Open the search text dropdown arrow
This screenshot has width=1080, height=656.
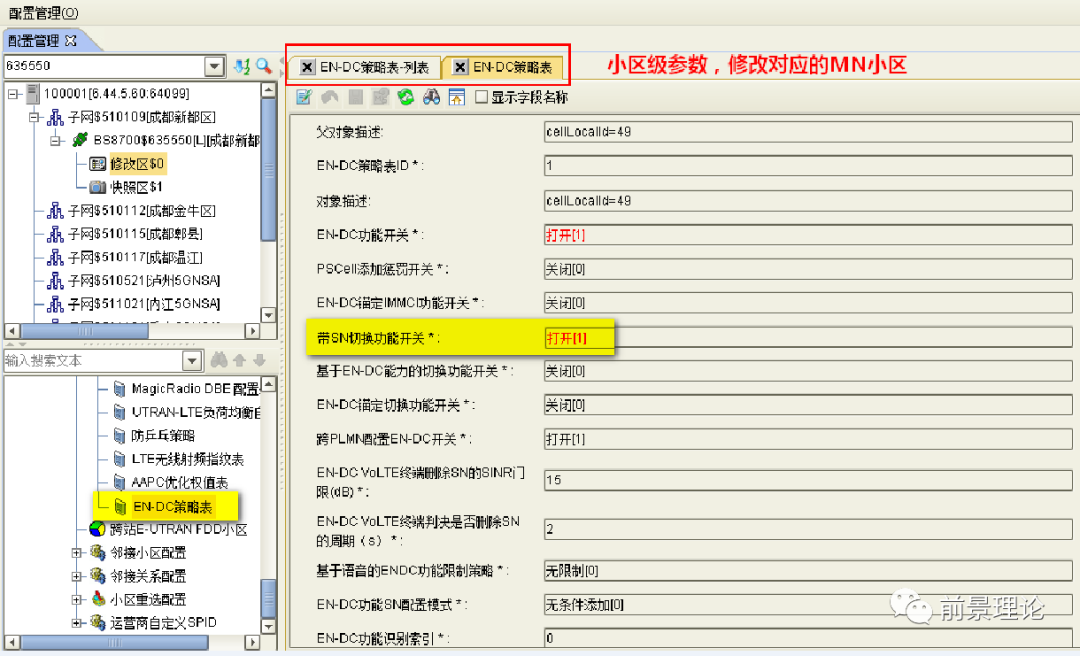click(x=192, y=360)
